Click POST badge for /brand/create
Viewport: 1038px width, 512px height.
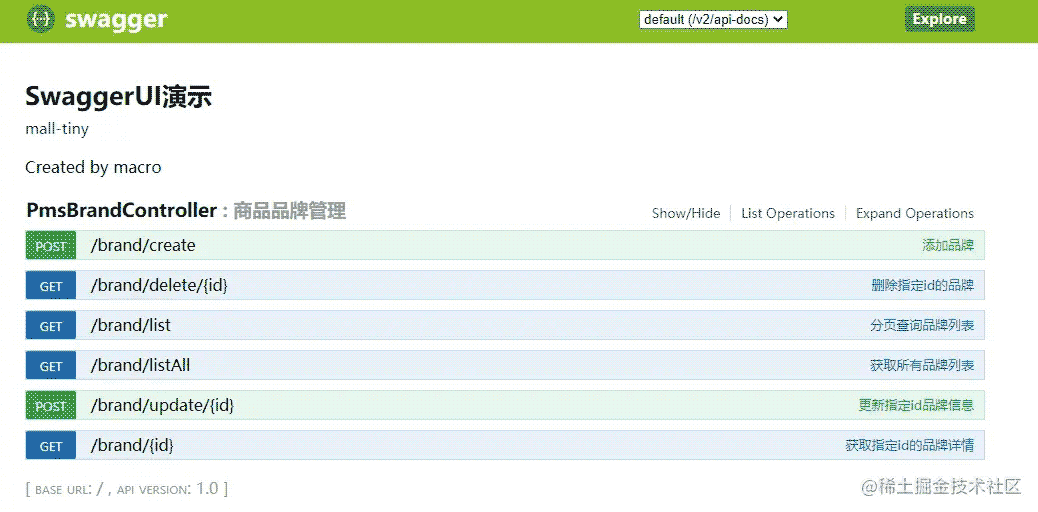(x=51, y=246)
